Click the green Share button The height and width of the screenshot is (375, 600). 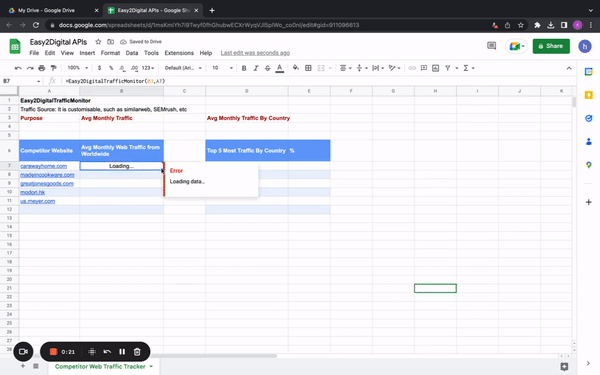click(x=551, y=46)
